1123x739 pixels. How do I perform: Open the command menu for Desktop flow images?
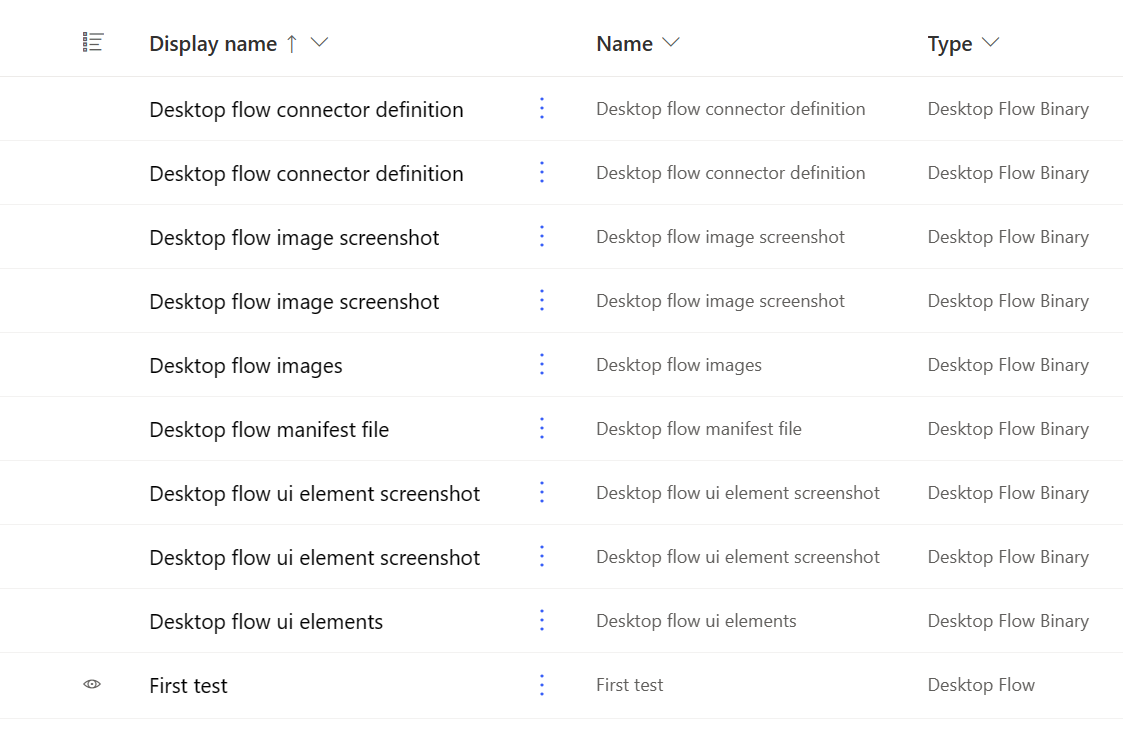(541, 364)
